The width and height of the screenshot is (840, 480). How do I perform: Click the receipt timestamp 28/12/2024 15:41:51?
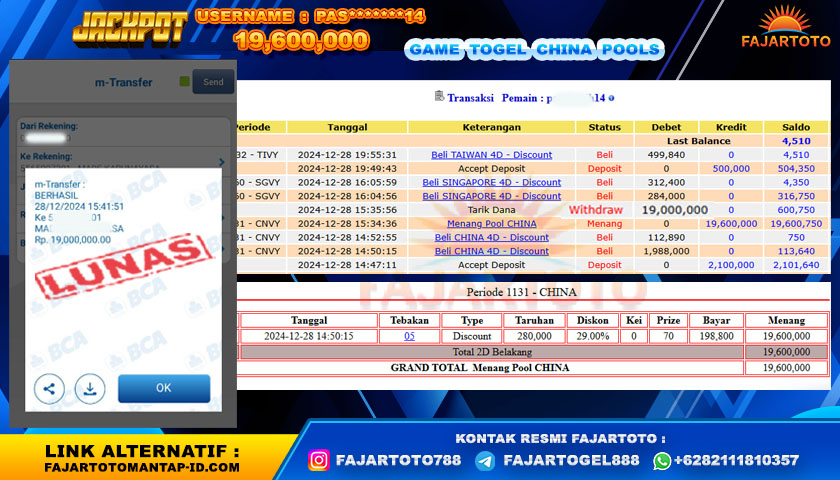(79, 206)
